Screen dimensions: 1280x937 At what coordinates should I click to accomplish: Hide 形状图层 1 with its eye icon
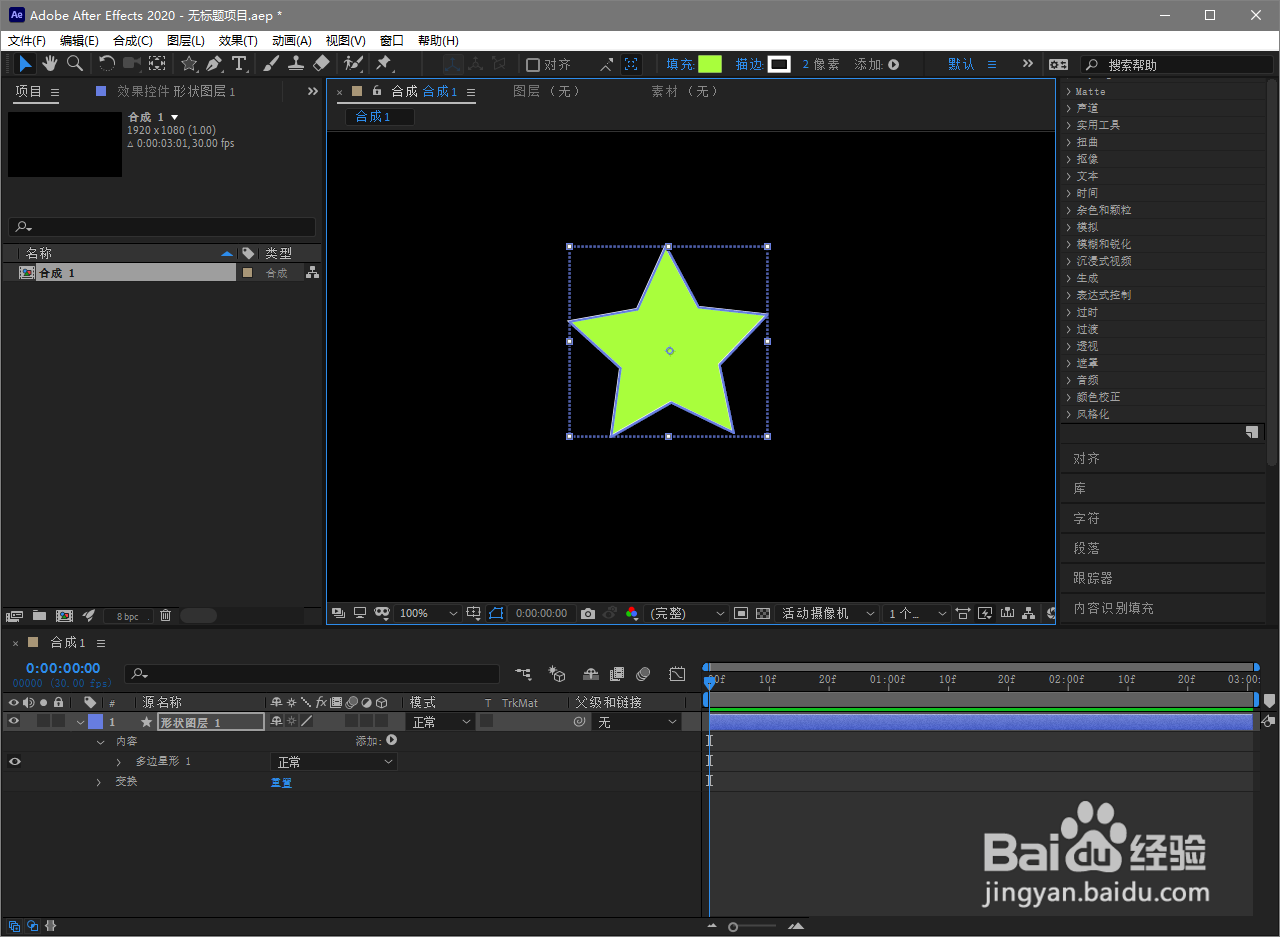click(x=14, y=721)
